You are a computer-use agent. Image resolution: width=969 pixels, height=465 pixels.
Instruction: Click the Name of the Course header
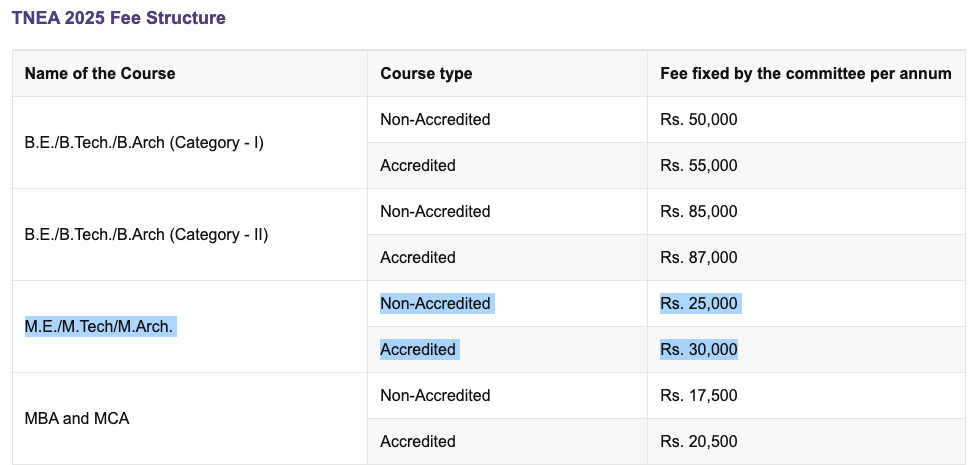[100, 73]
